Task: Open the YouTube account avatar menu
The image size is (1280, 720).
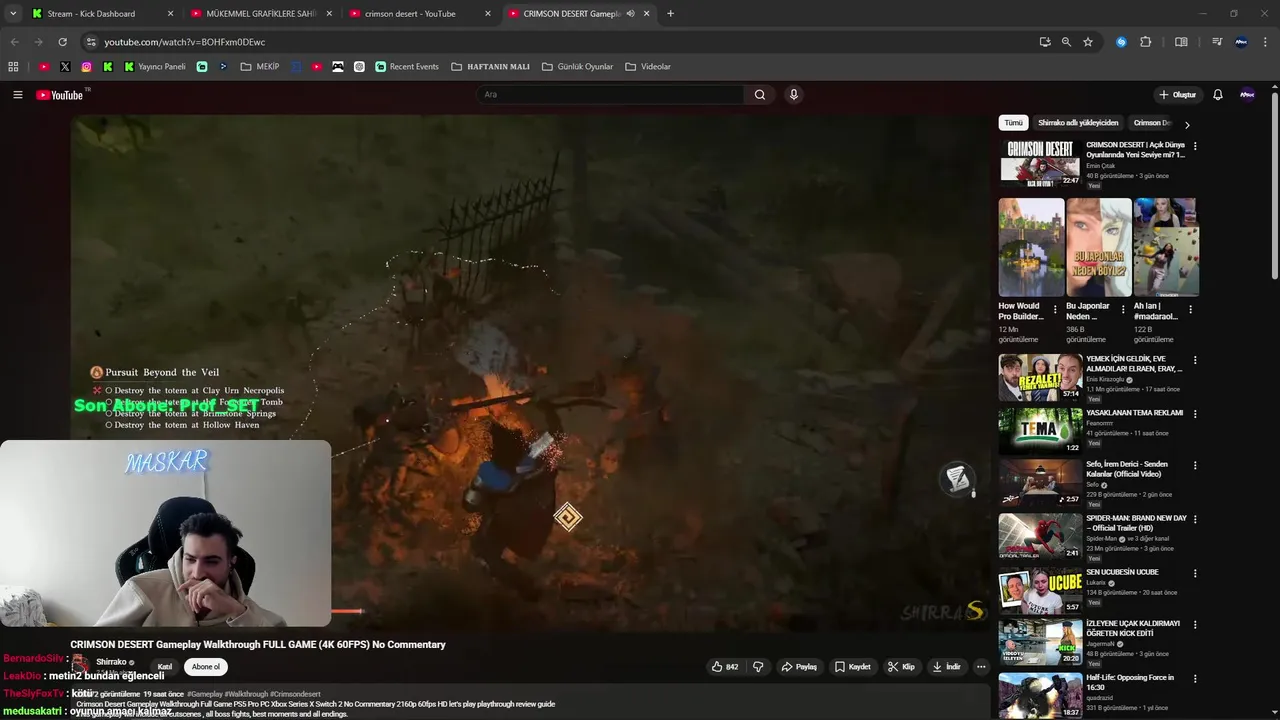Action: pos(1247,95)
